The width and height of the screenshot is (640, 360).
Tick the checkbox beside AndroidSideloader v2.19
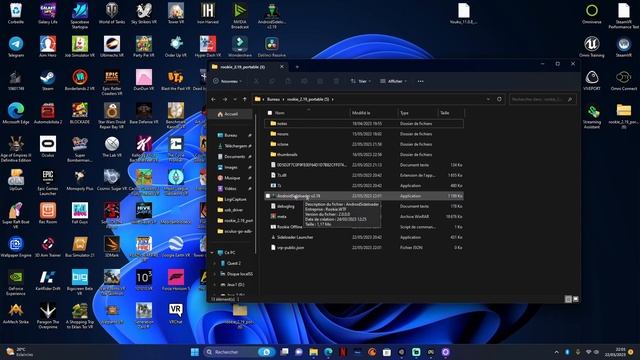tap(268, 196)
